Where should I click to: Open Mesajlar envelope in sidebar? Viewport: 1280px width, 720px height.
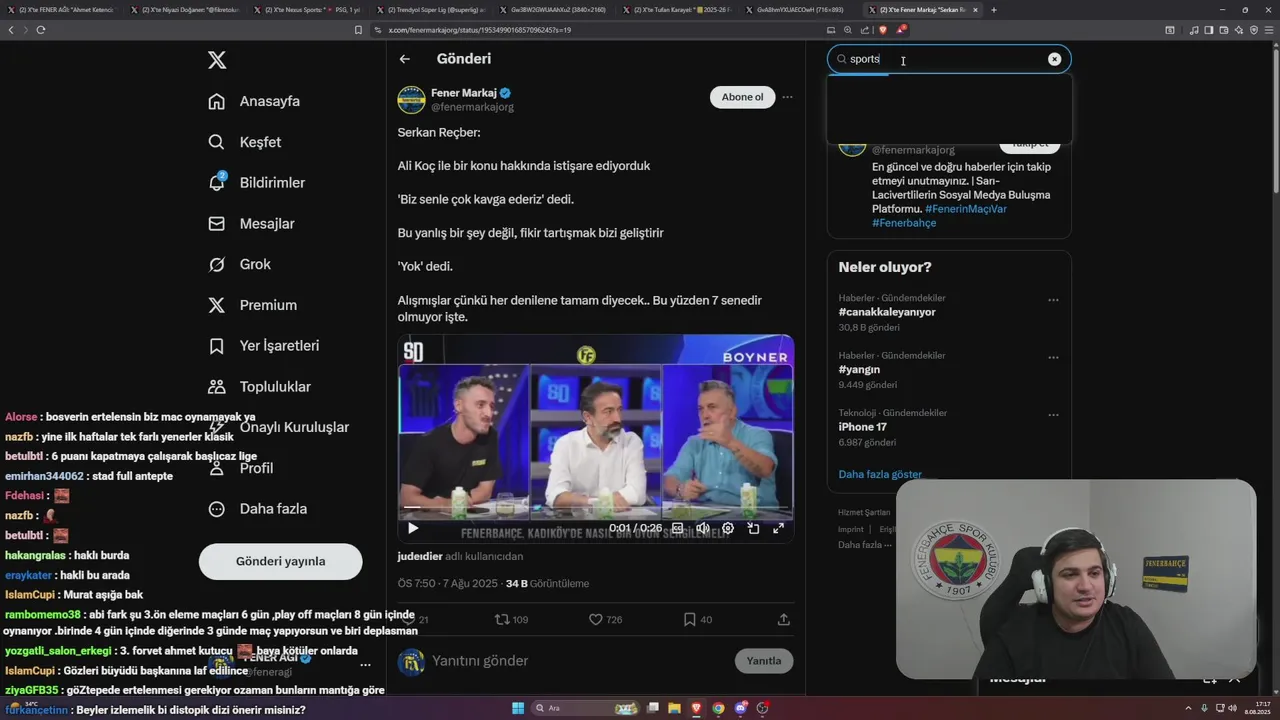pyautogui.click(x=216, y=223)
